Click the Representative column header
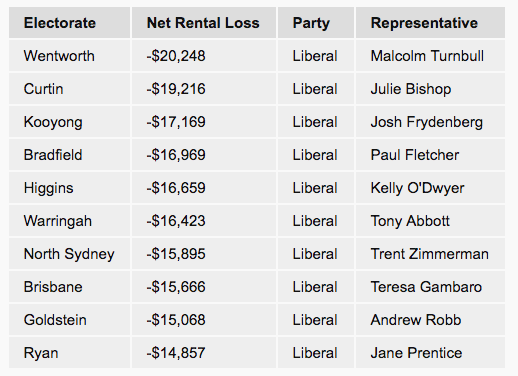 pos(430,23)
